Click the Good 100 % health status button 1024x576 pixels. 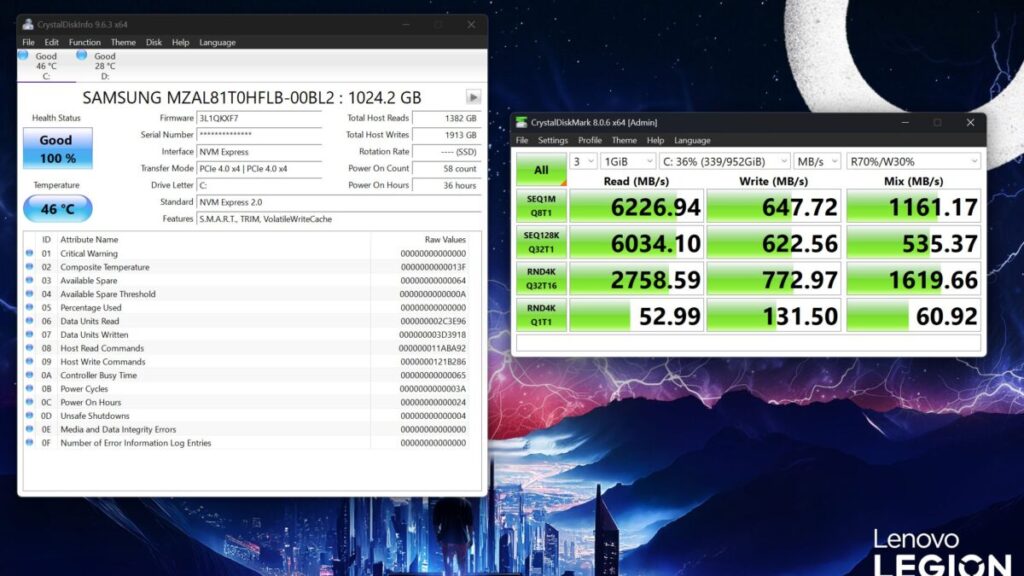click(57, 149)
